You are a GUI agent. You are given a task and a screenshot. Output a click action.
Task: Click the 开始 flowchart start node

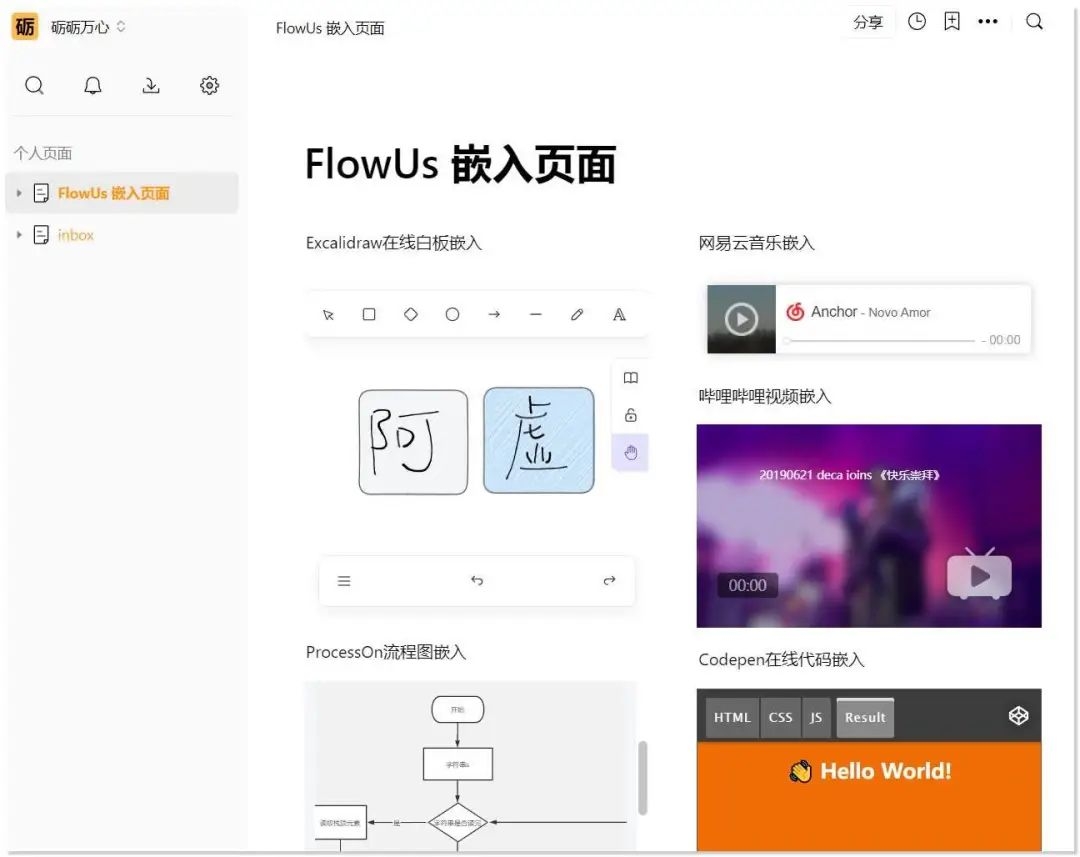point(457,710)
